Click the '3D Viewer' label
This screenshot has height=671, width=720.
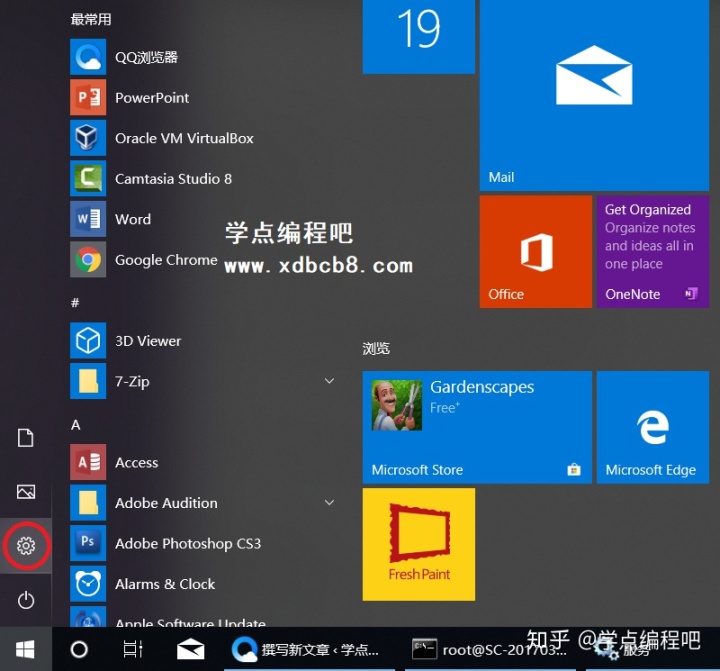coord(148,341)
